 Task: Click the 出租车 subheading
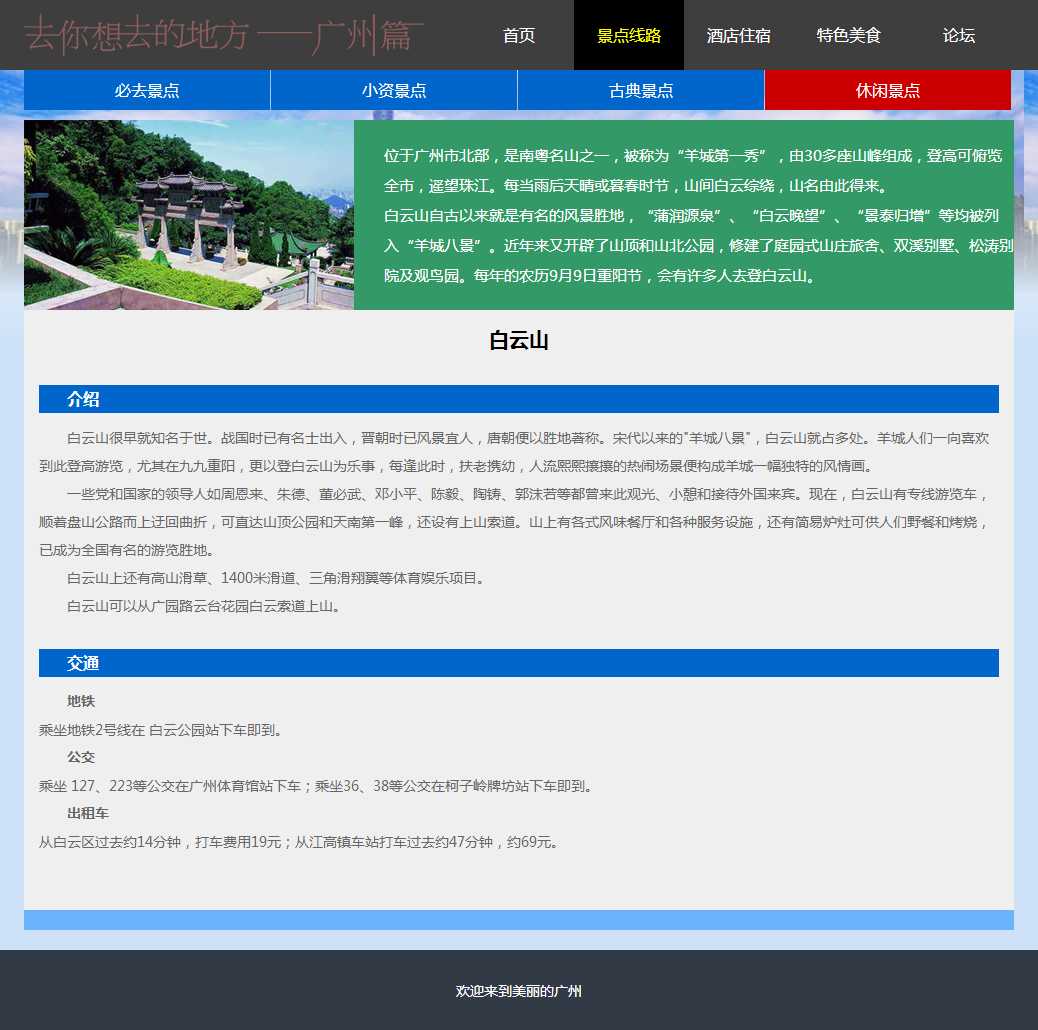(88, 813)
